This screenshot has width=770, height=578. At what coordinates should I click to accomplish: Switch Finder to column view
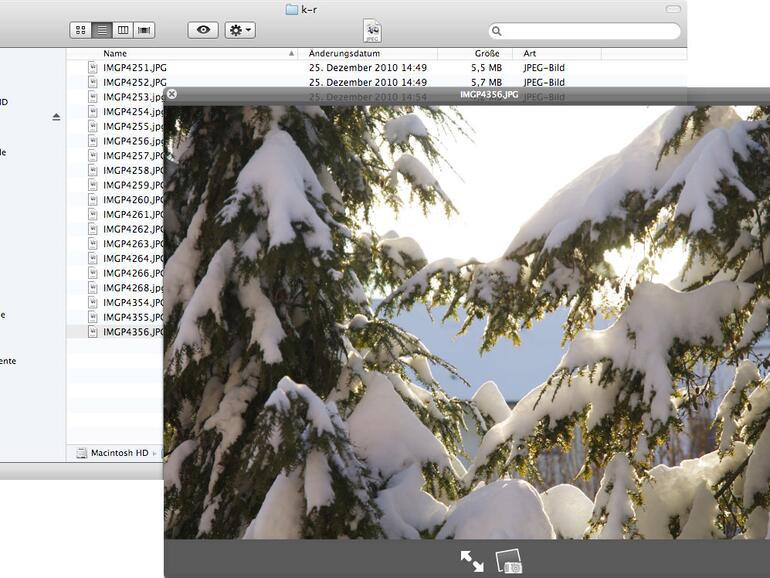coord(123,30)
